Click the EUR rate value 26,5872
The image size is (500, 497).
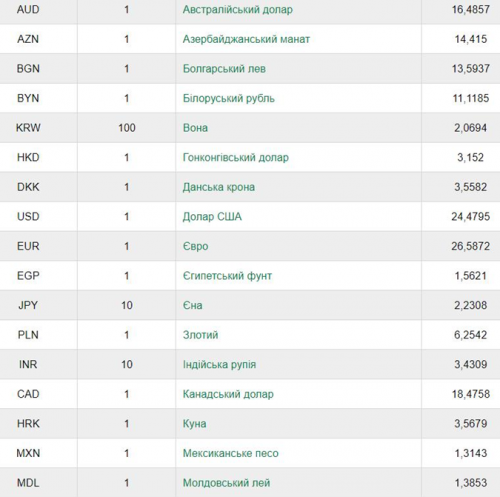pyautogui.click(x=471, y=246)
